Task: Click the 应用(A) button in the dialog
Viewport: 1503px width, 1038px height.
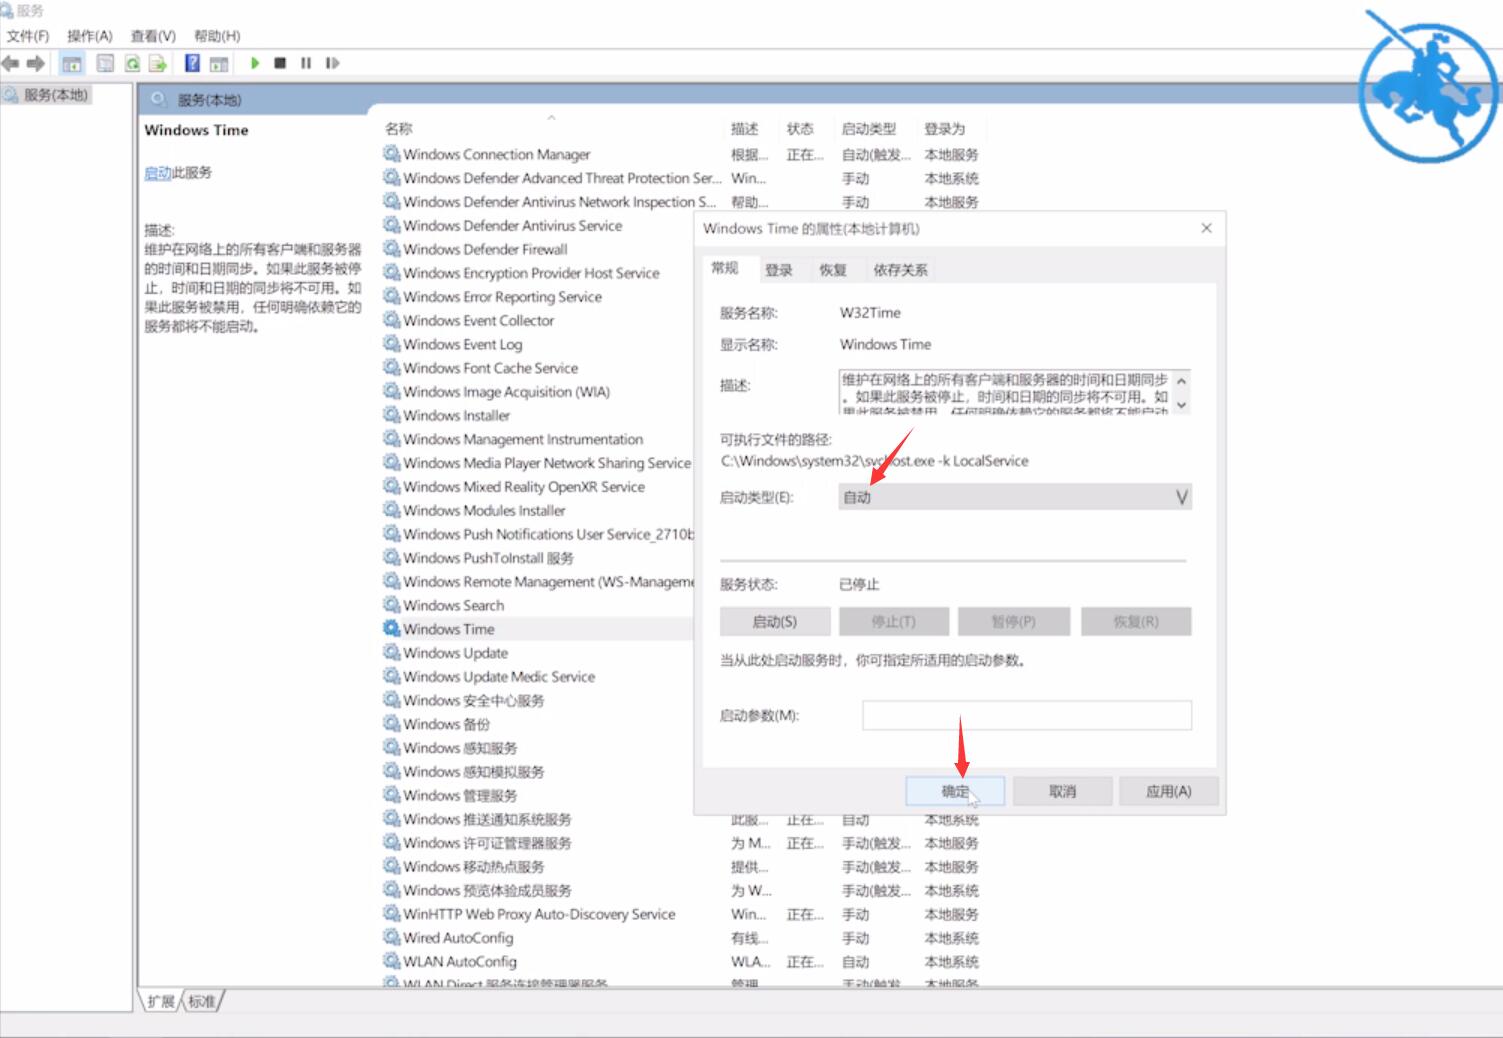Action: [x=1168, y=791]
